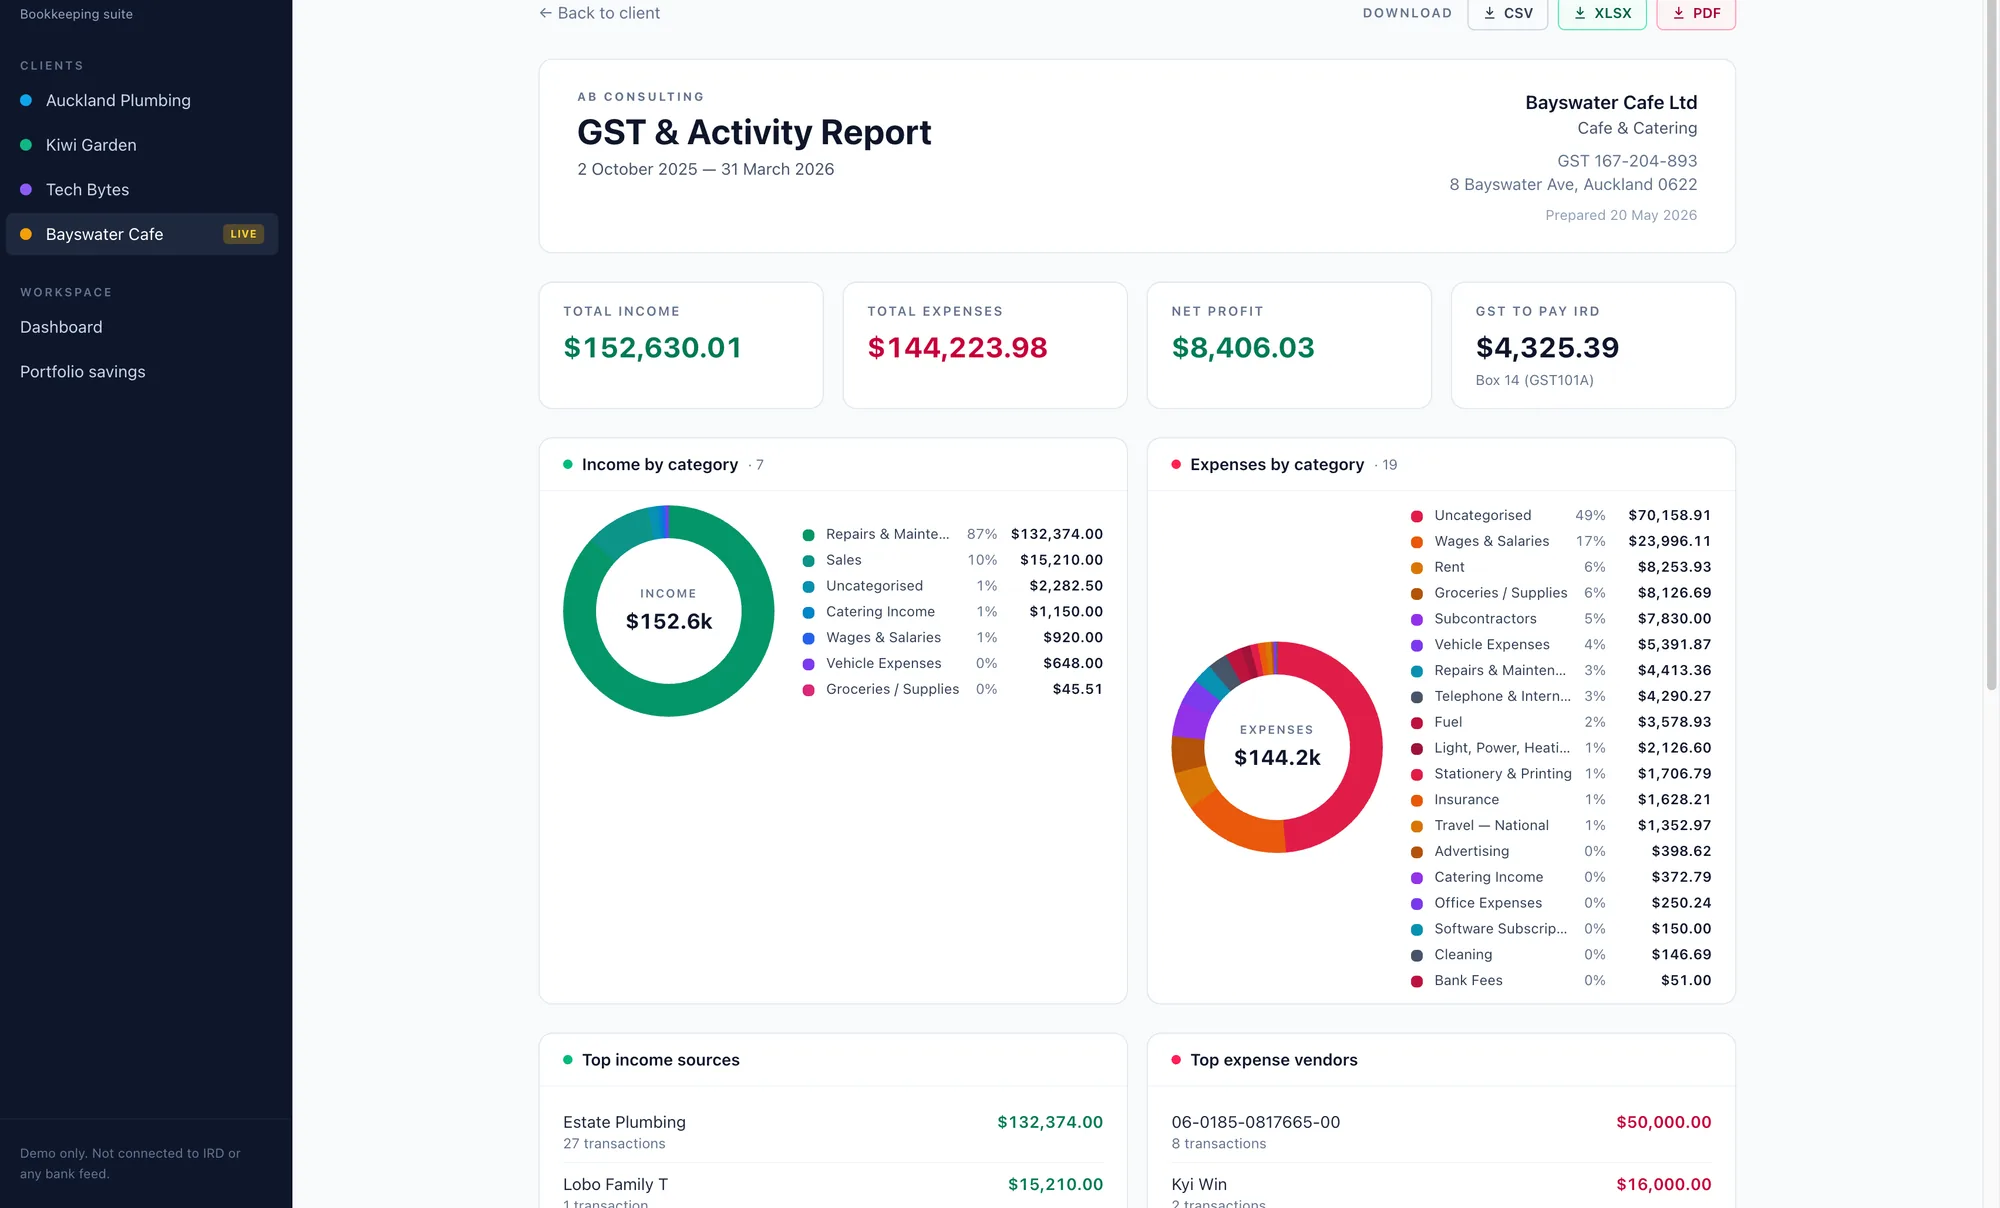The width and height of the screenshot is (2000, 1208).
Task: Select the Groceries / Supplies expense $8,126.69
Action: [x=1674, y=593]
